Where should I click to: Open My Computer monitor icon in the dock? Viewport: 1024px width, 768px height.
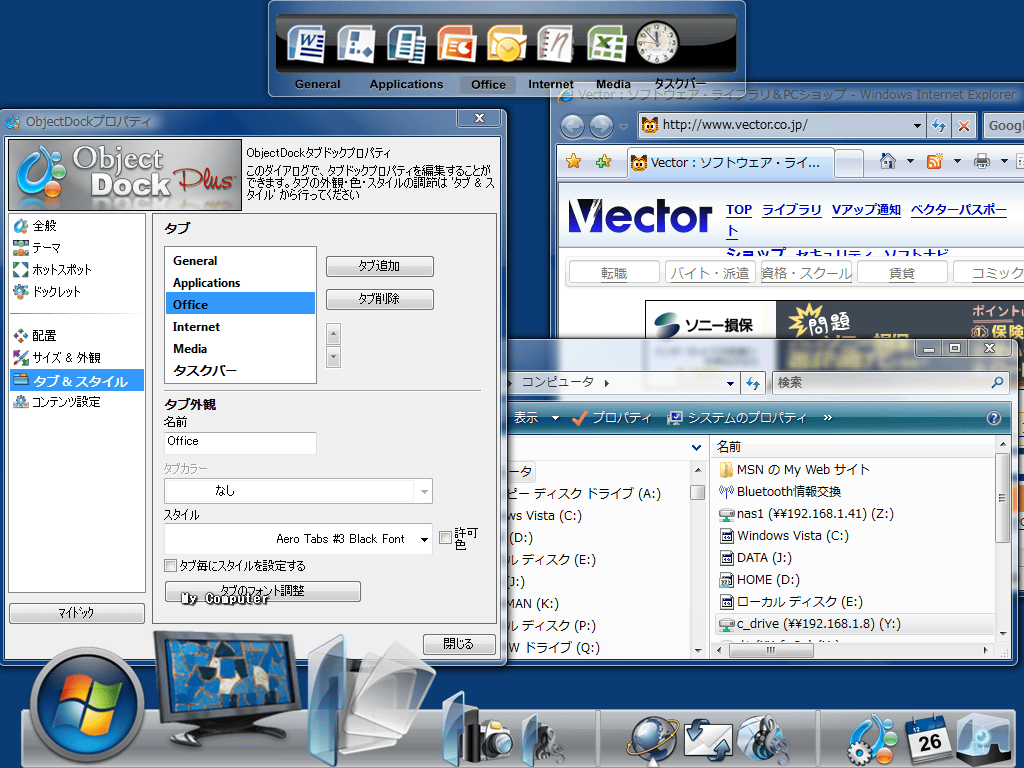click(x=229, y=689)
